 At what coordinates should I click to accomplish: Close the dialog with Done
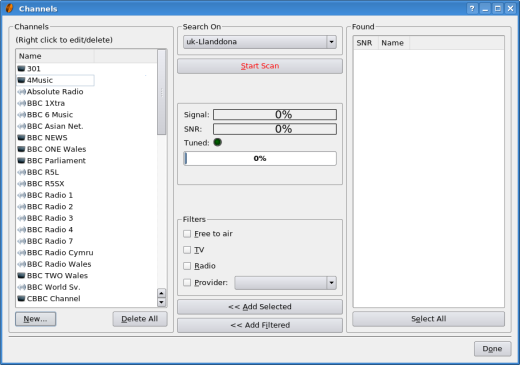(x=492, y=349)
